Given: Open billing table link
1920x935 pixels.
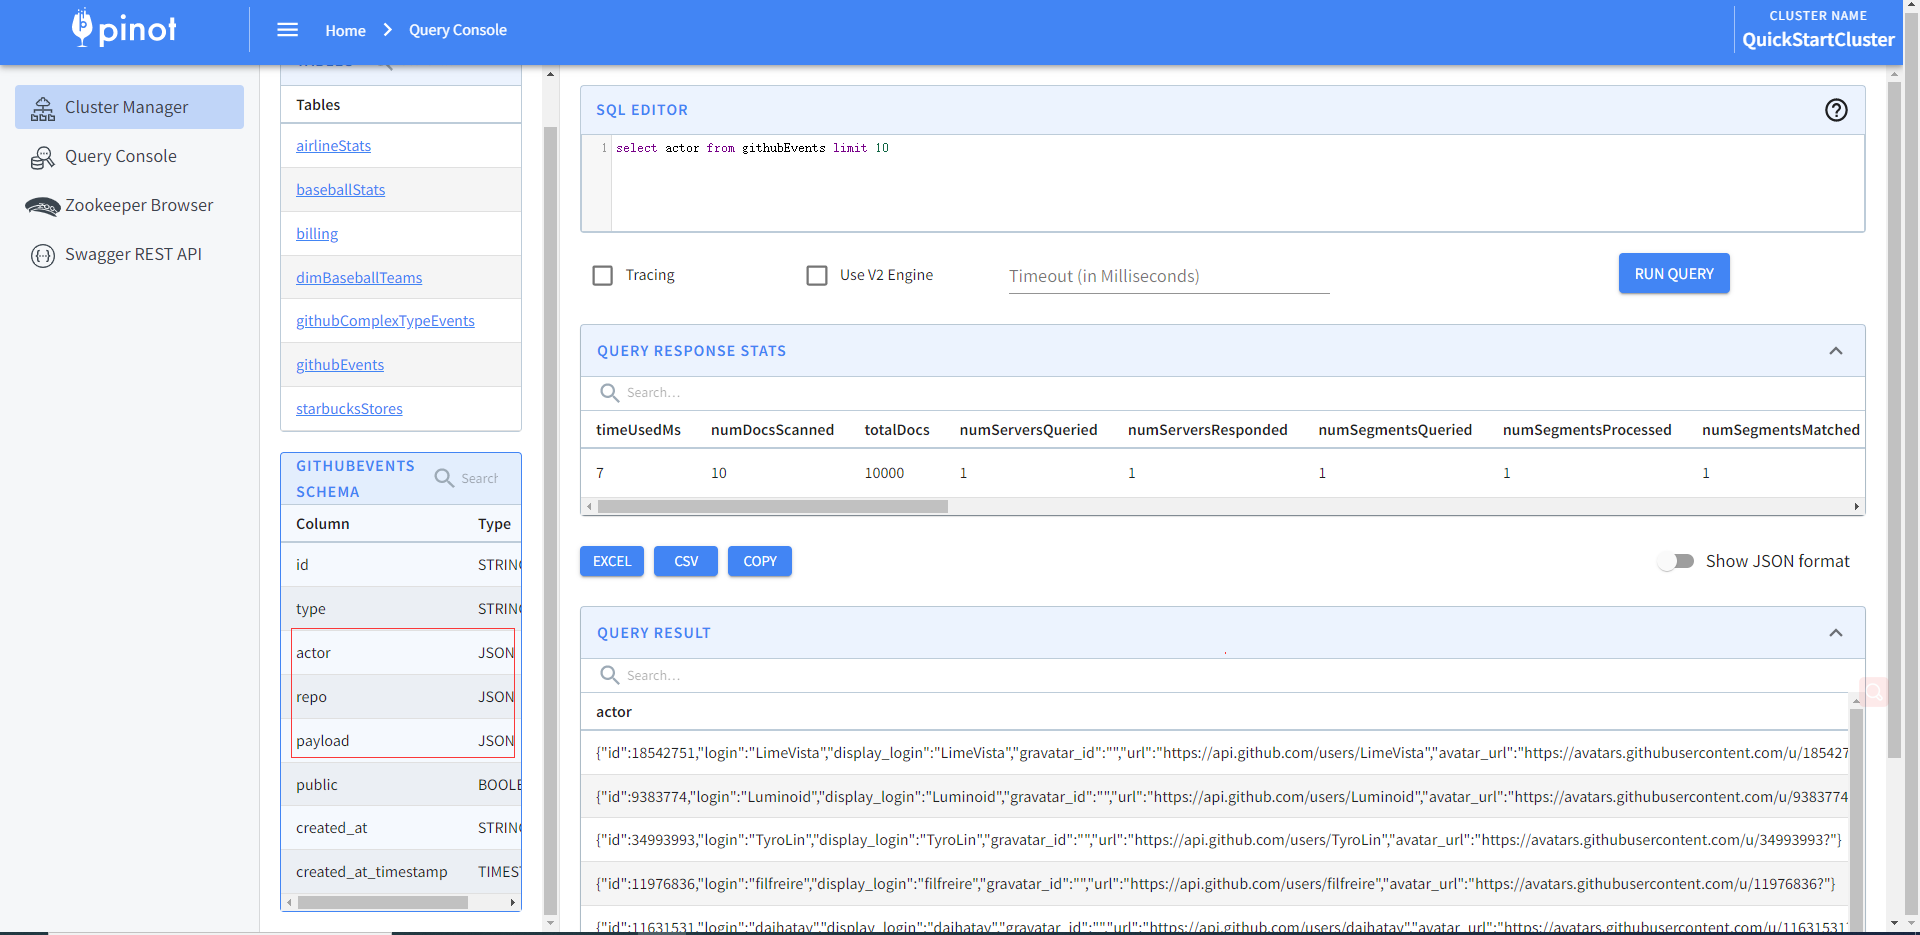Looking at the screenshot, I should coord(317,234).
